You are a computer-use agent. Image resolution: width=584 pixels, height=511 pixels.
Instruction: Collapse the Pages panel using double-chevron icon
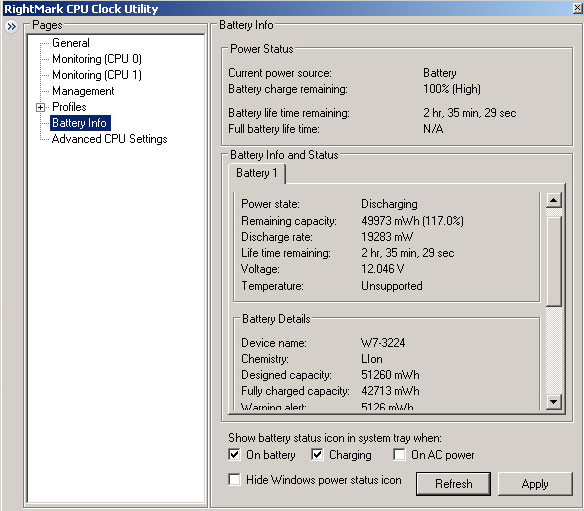point(11,26)
